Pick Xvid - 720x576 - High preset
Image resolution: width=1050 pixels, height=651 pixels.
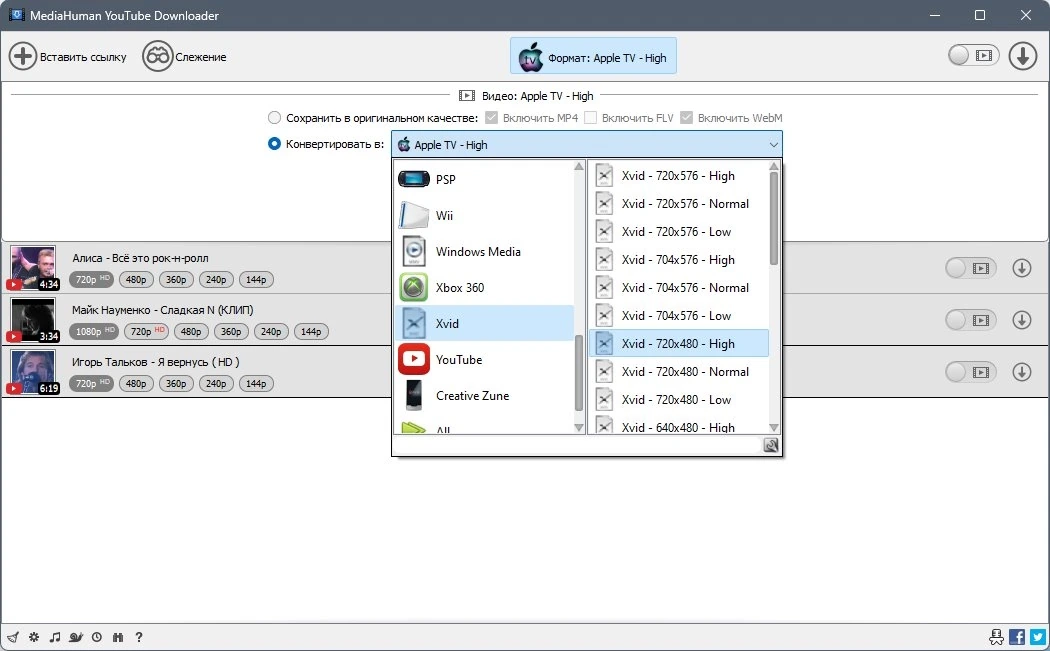pos(678,175)
